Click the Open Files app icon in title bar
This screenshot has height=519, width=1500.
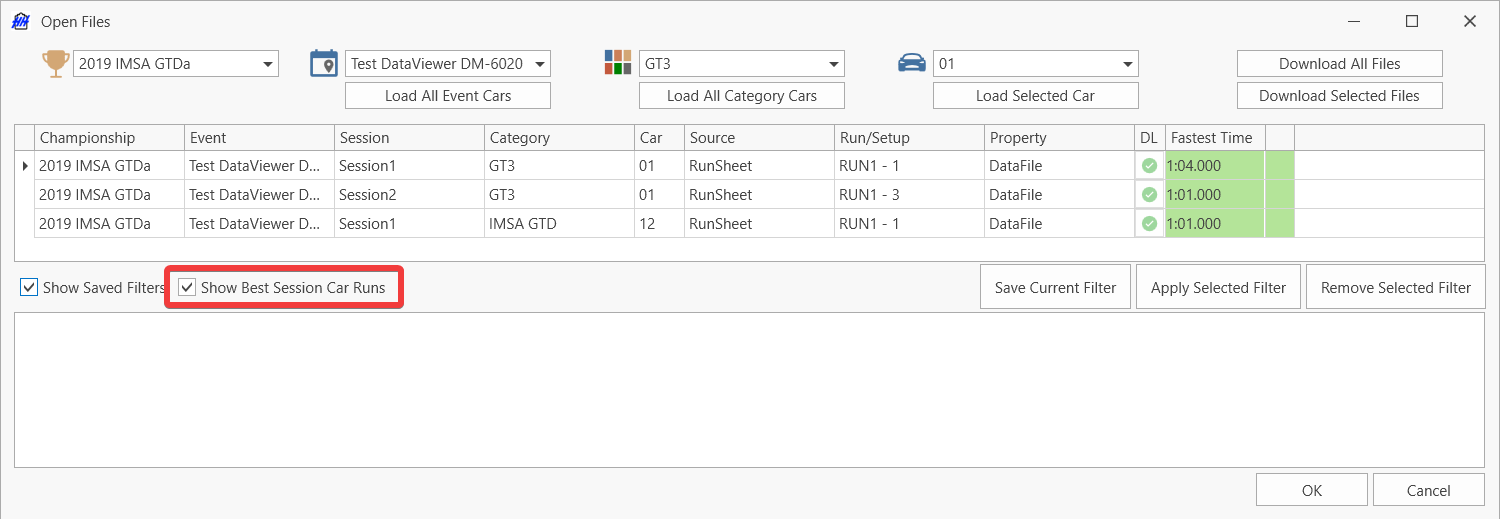(19, 21)
